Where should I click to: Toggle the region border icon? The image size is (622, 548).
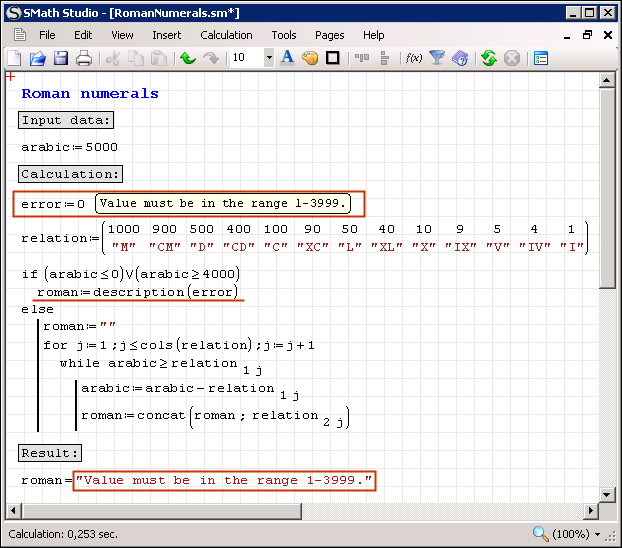(333, 58)
